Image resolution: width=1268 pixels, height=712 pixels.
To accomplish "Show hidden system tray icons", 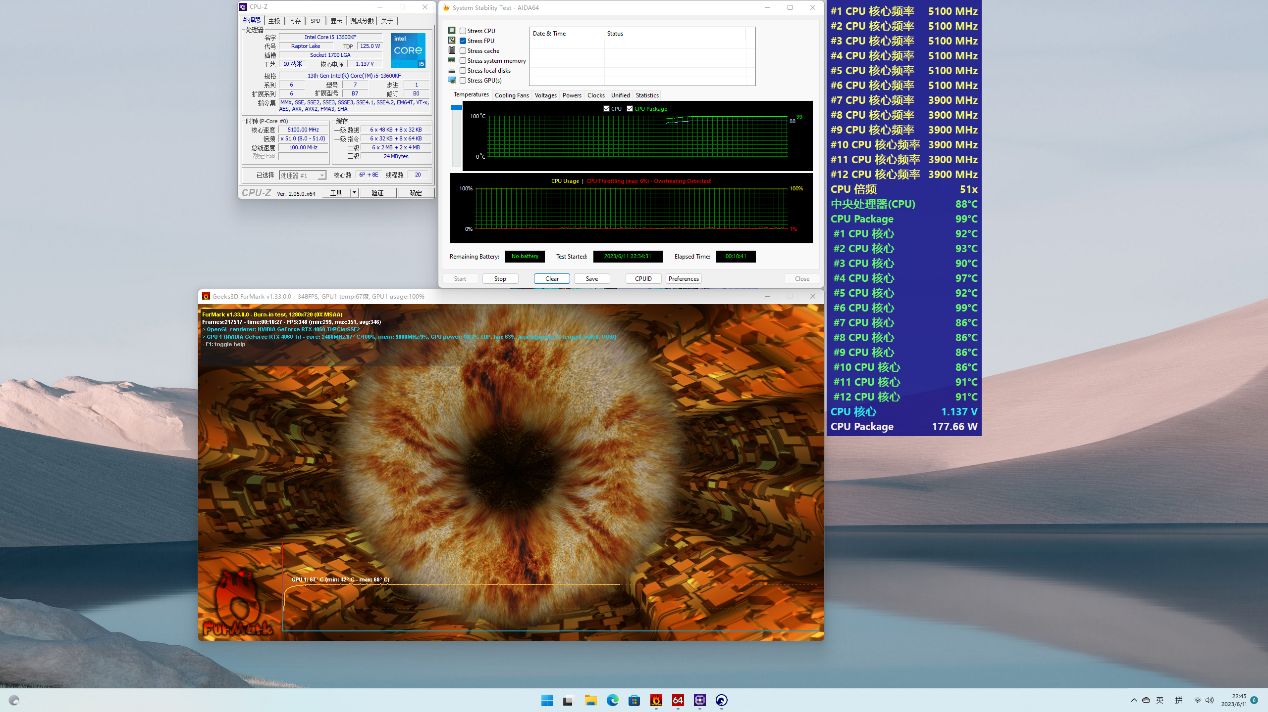I will (1133, 700).
